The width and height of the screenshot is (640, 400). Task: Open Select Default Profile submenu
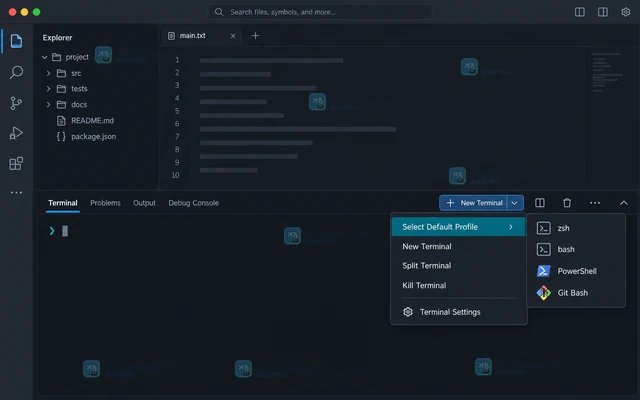pos(458,227)
